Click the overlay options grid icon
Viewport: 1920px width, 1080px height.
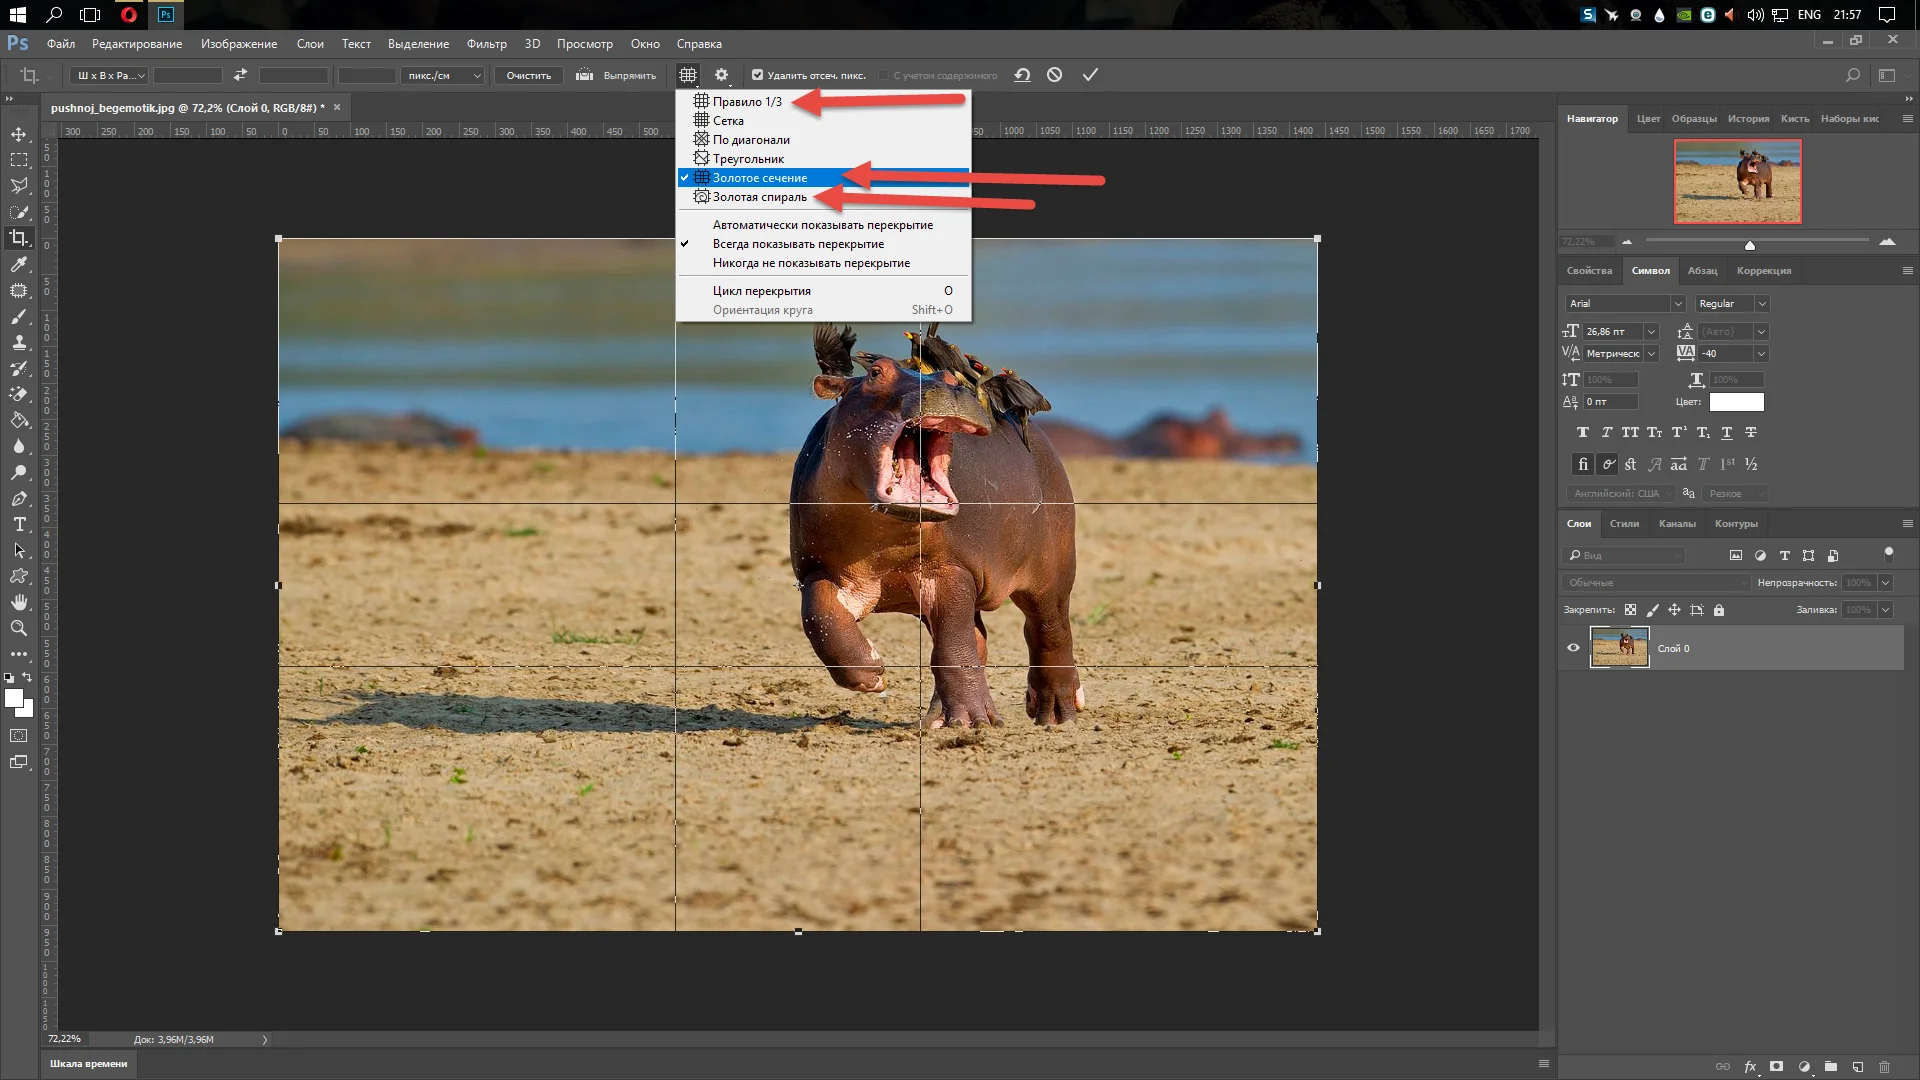point(688,75)
